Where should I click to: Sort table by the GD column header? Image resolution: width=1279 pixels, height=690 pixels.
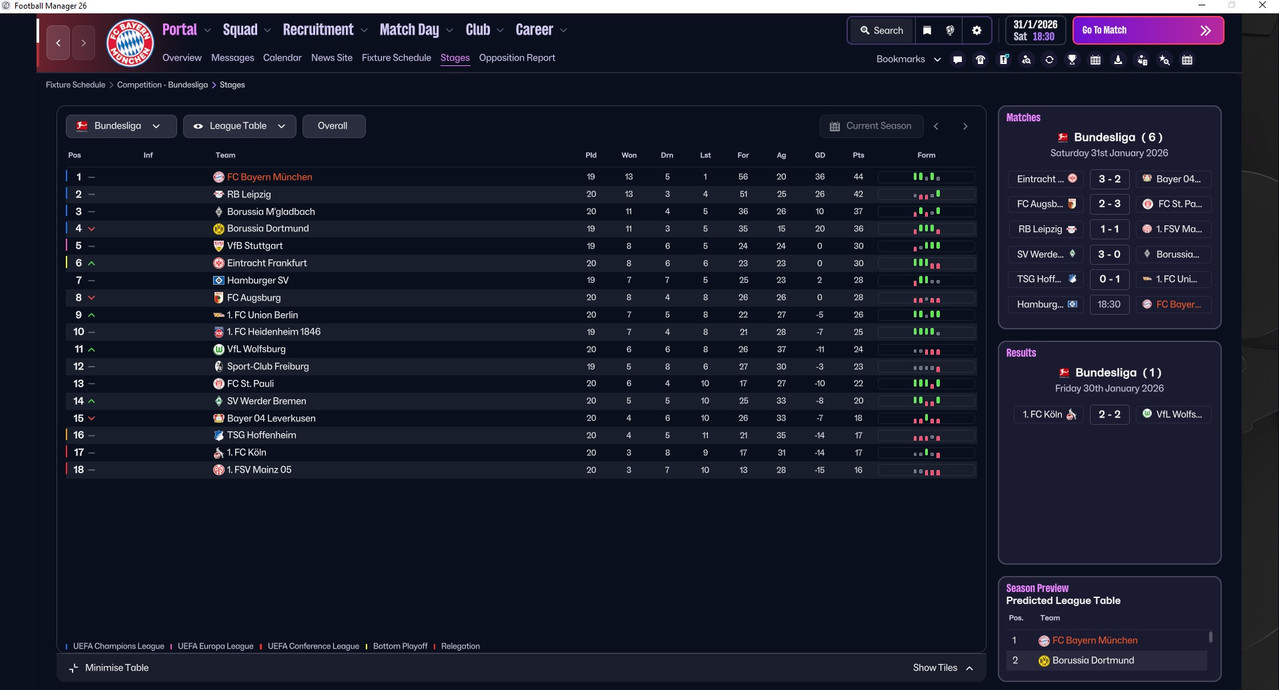[820, 155]
